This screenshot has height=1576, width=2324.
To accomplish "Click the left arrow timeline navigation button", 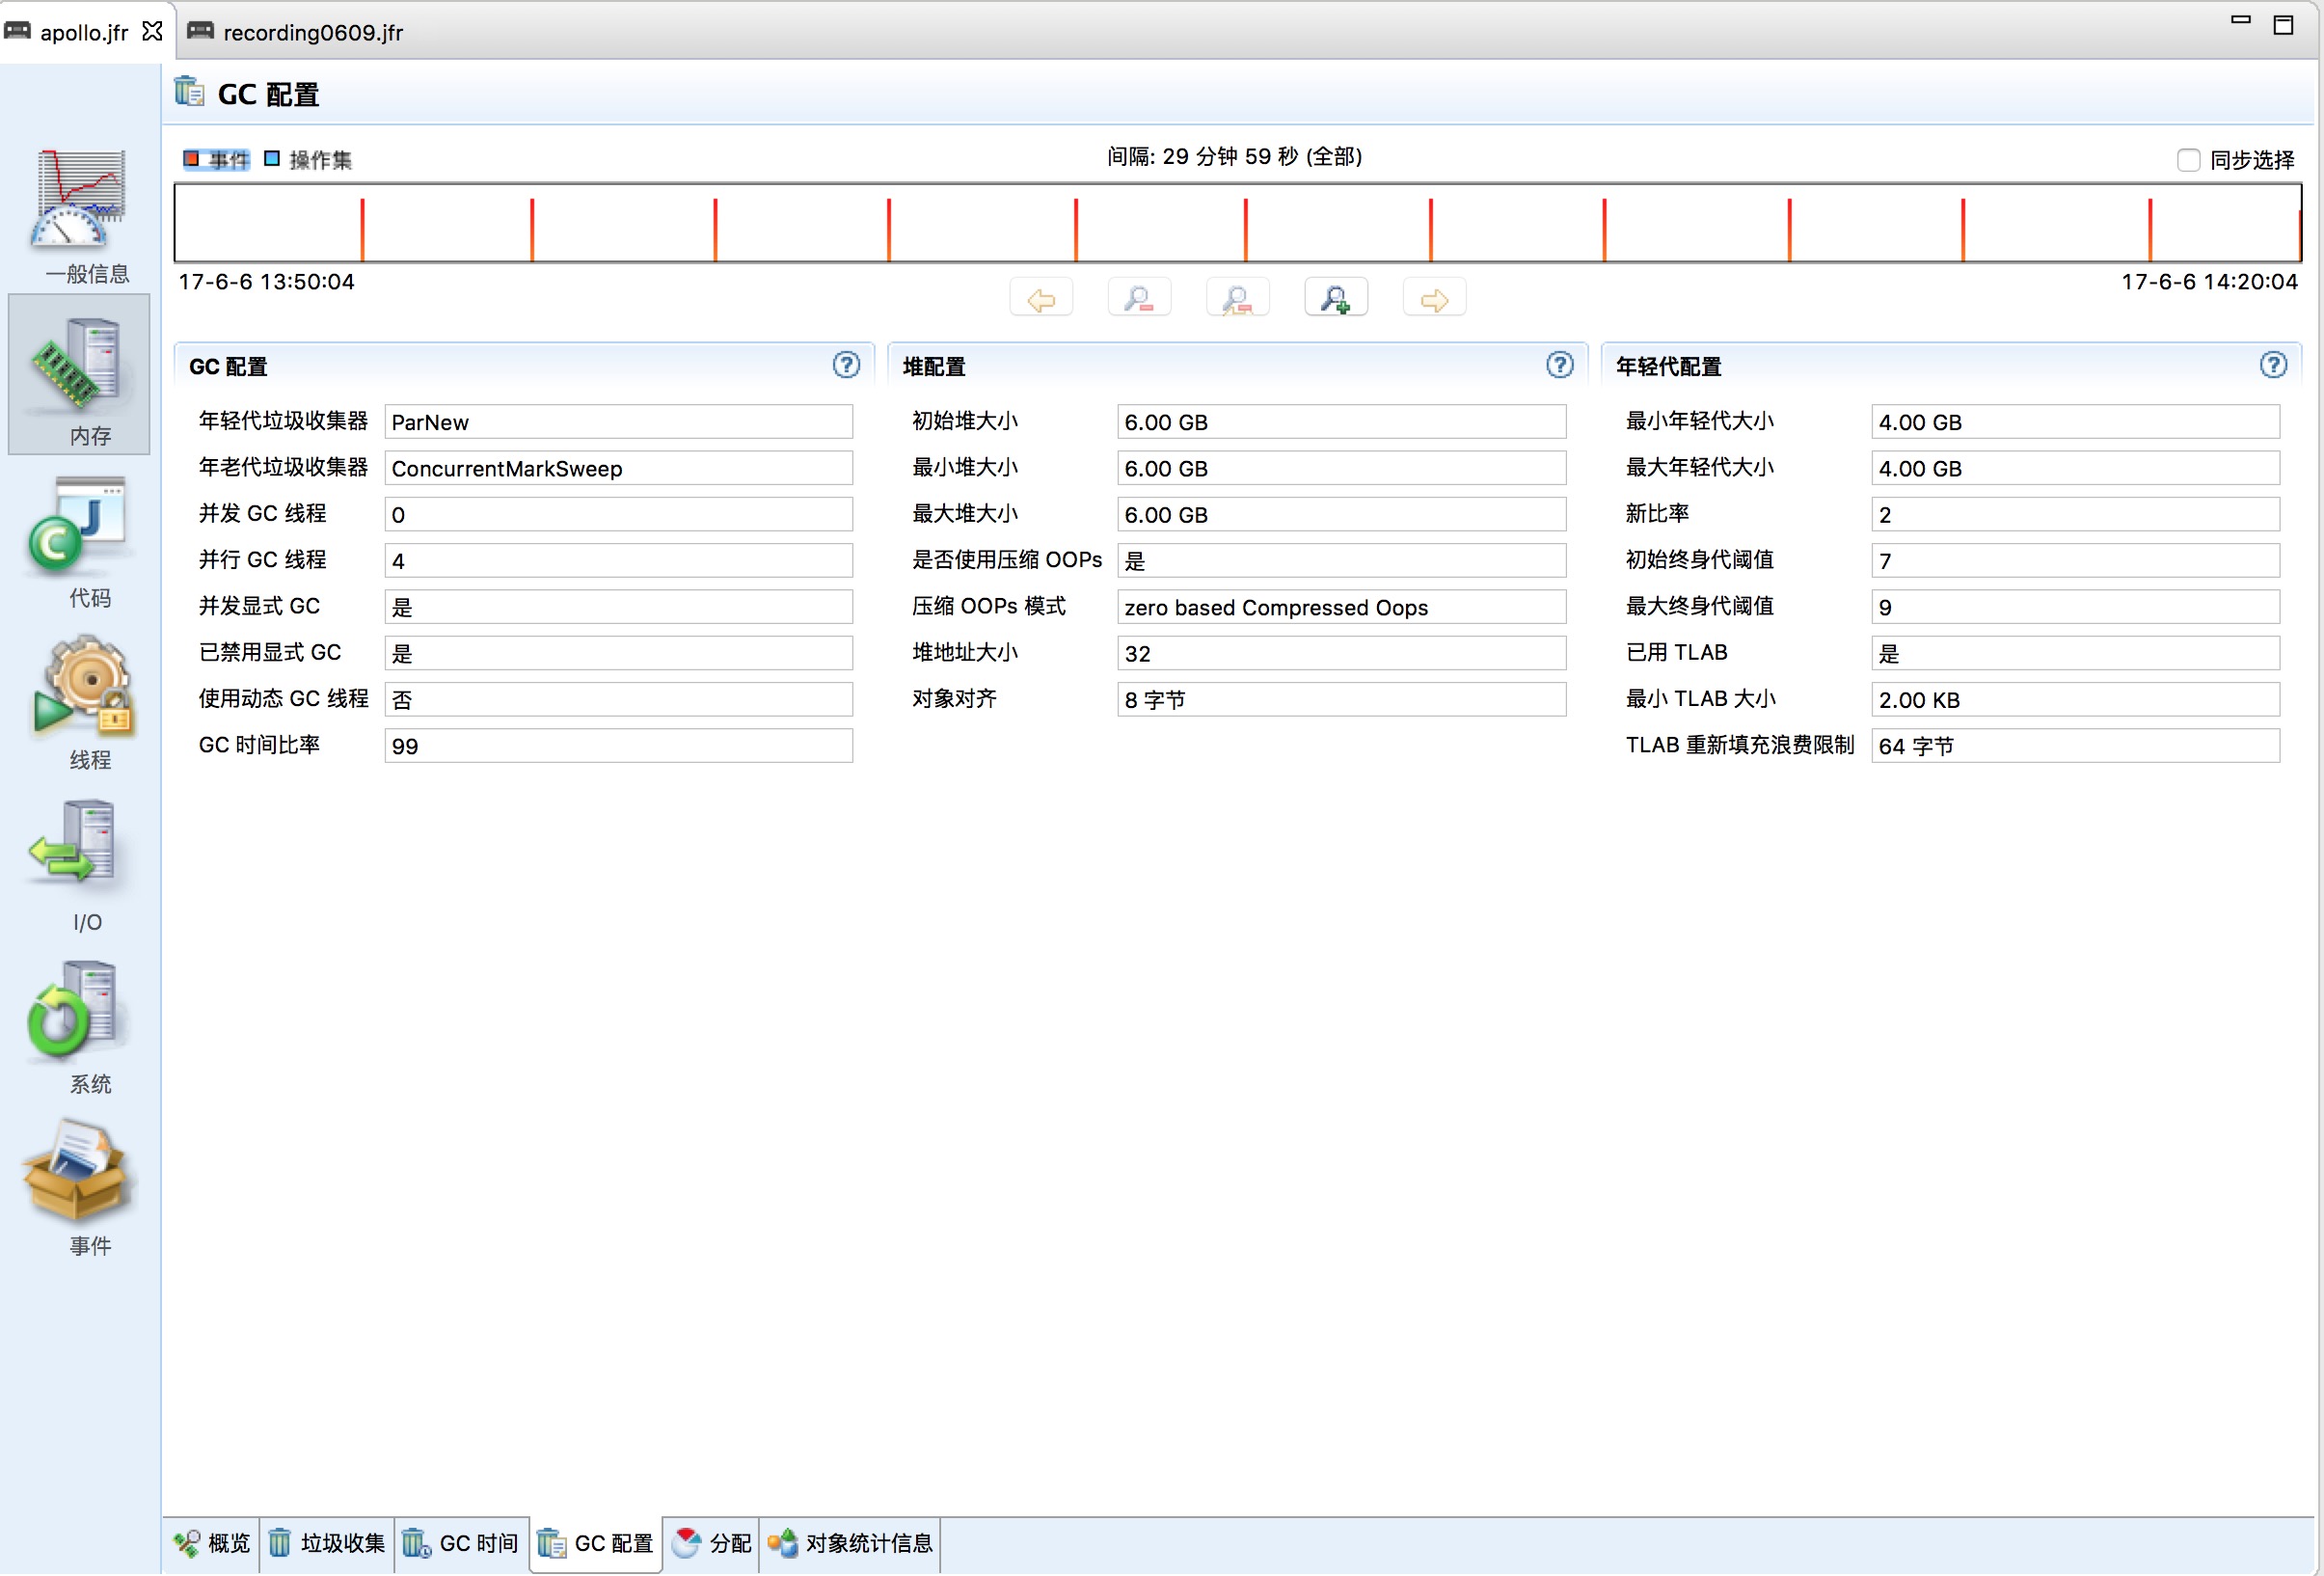I will pyautogui.click(x=1041, y=300).
